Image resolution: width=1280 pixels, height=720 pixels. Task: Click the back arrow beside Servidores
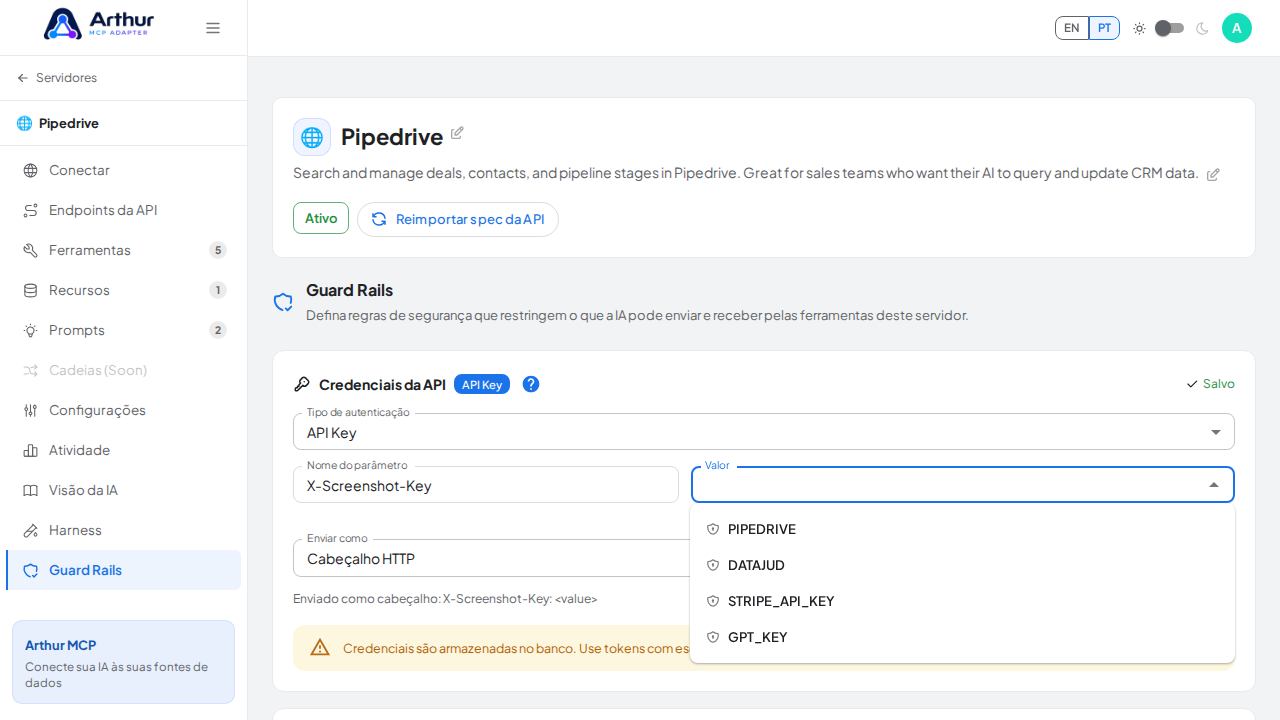(x=23, y=78)
